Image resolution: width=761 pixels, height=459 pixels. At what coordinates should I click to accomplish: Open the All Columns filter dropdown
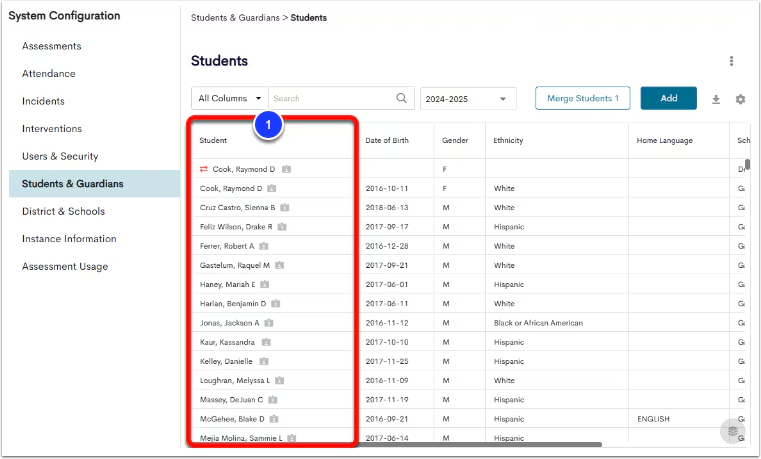230,98
